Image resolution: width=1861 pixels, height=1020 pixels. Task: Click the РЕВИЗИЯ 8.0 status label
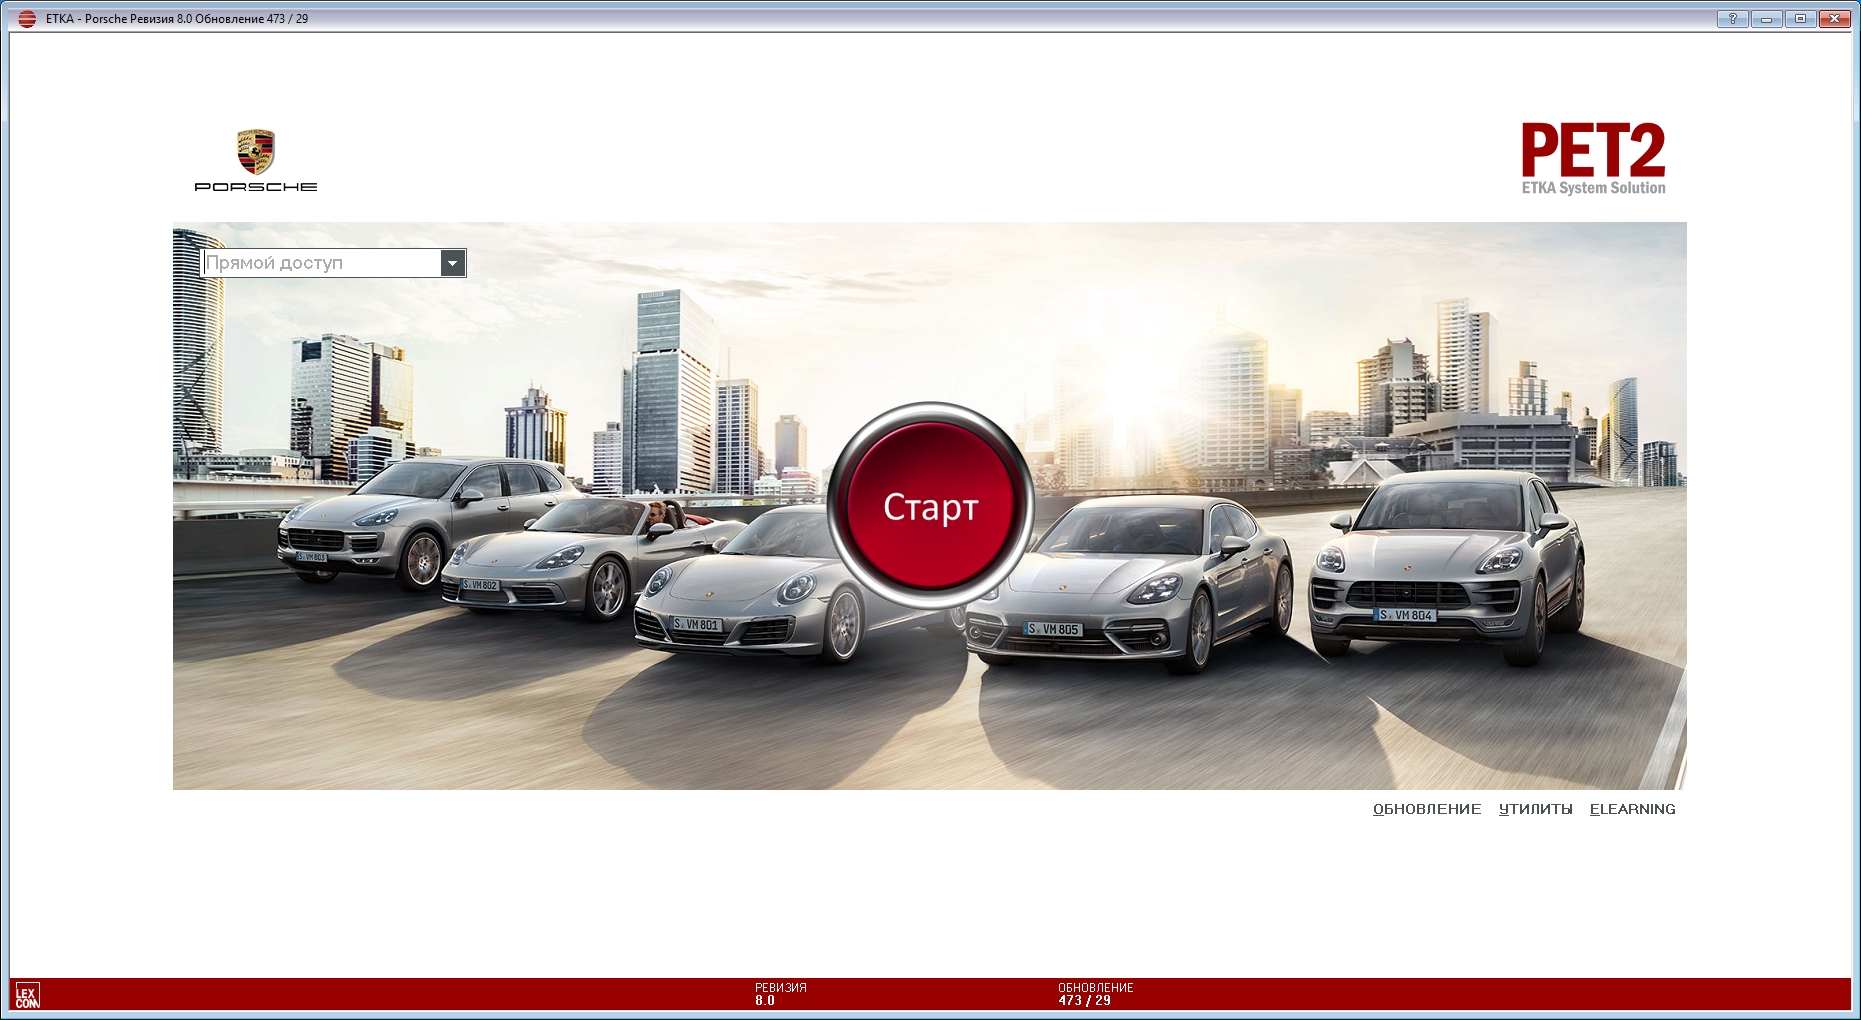pyautogui.click(x=780, y=994)
